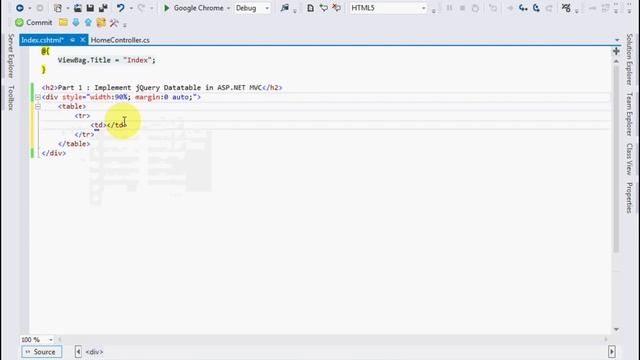Switch to the HomeController.cs tab
The image size is (640, 360).
click(x=120, y=40)
